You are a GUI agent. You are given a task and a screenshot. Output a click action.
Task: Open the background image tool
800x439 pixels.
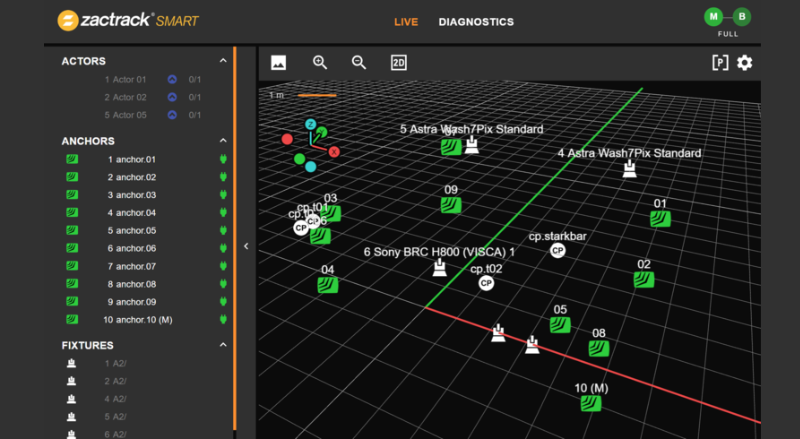tap(278, 63)
